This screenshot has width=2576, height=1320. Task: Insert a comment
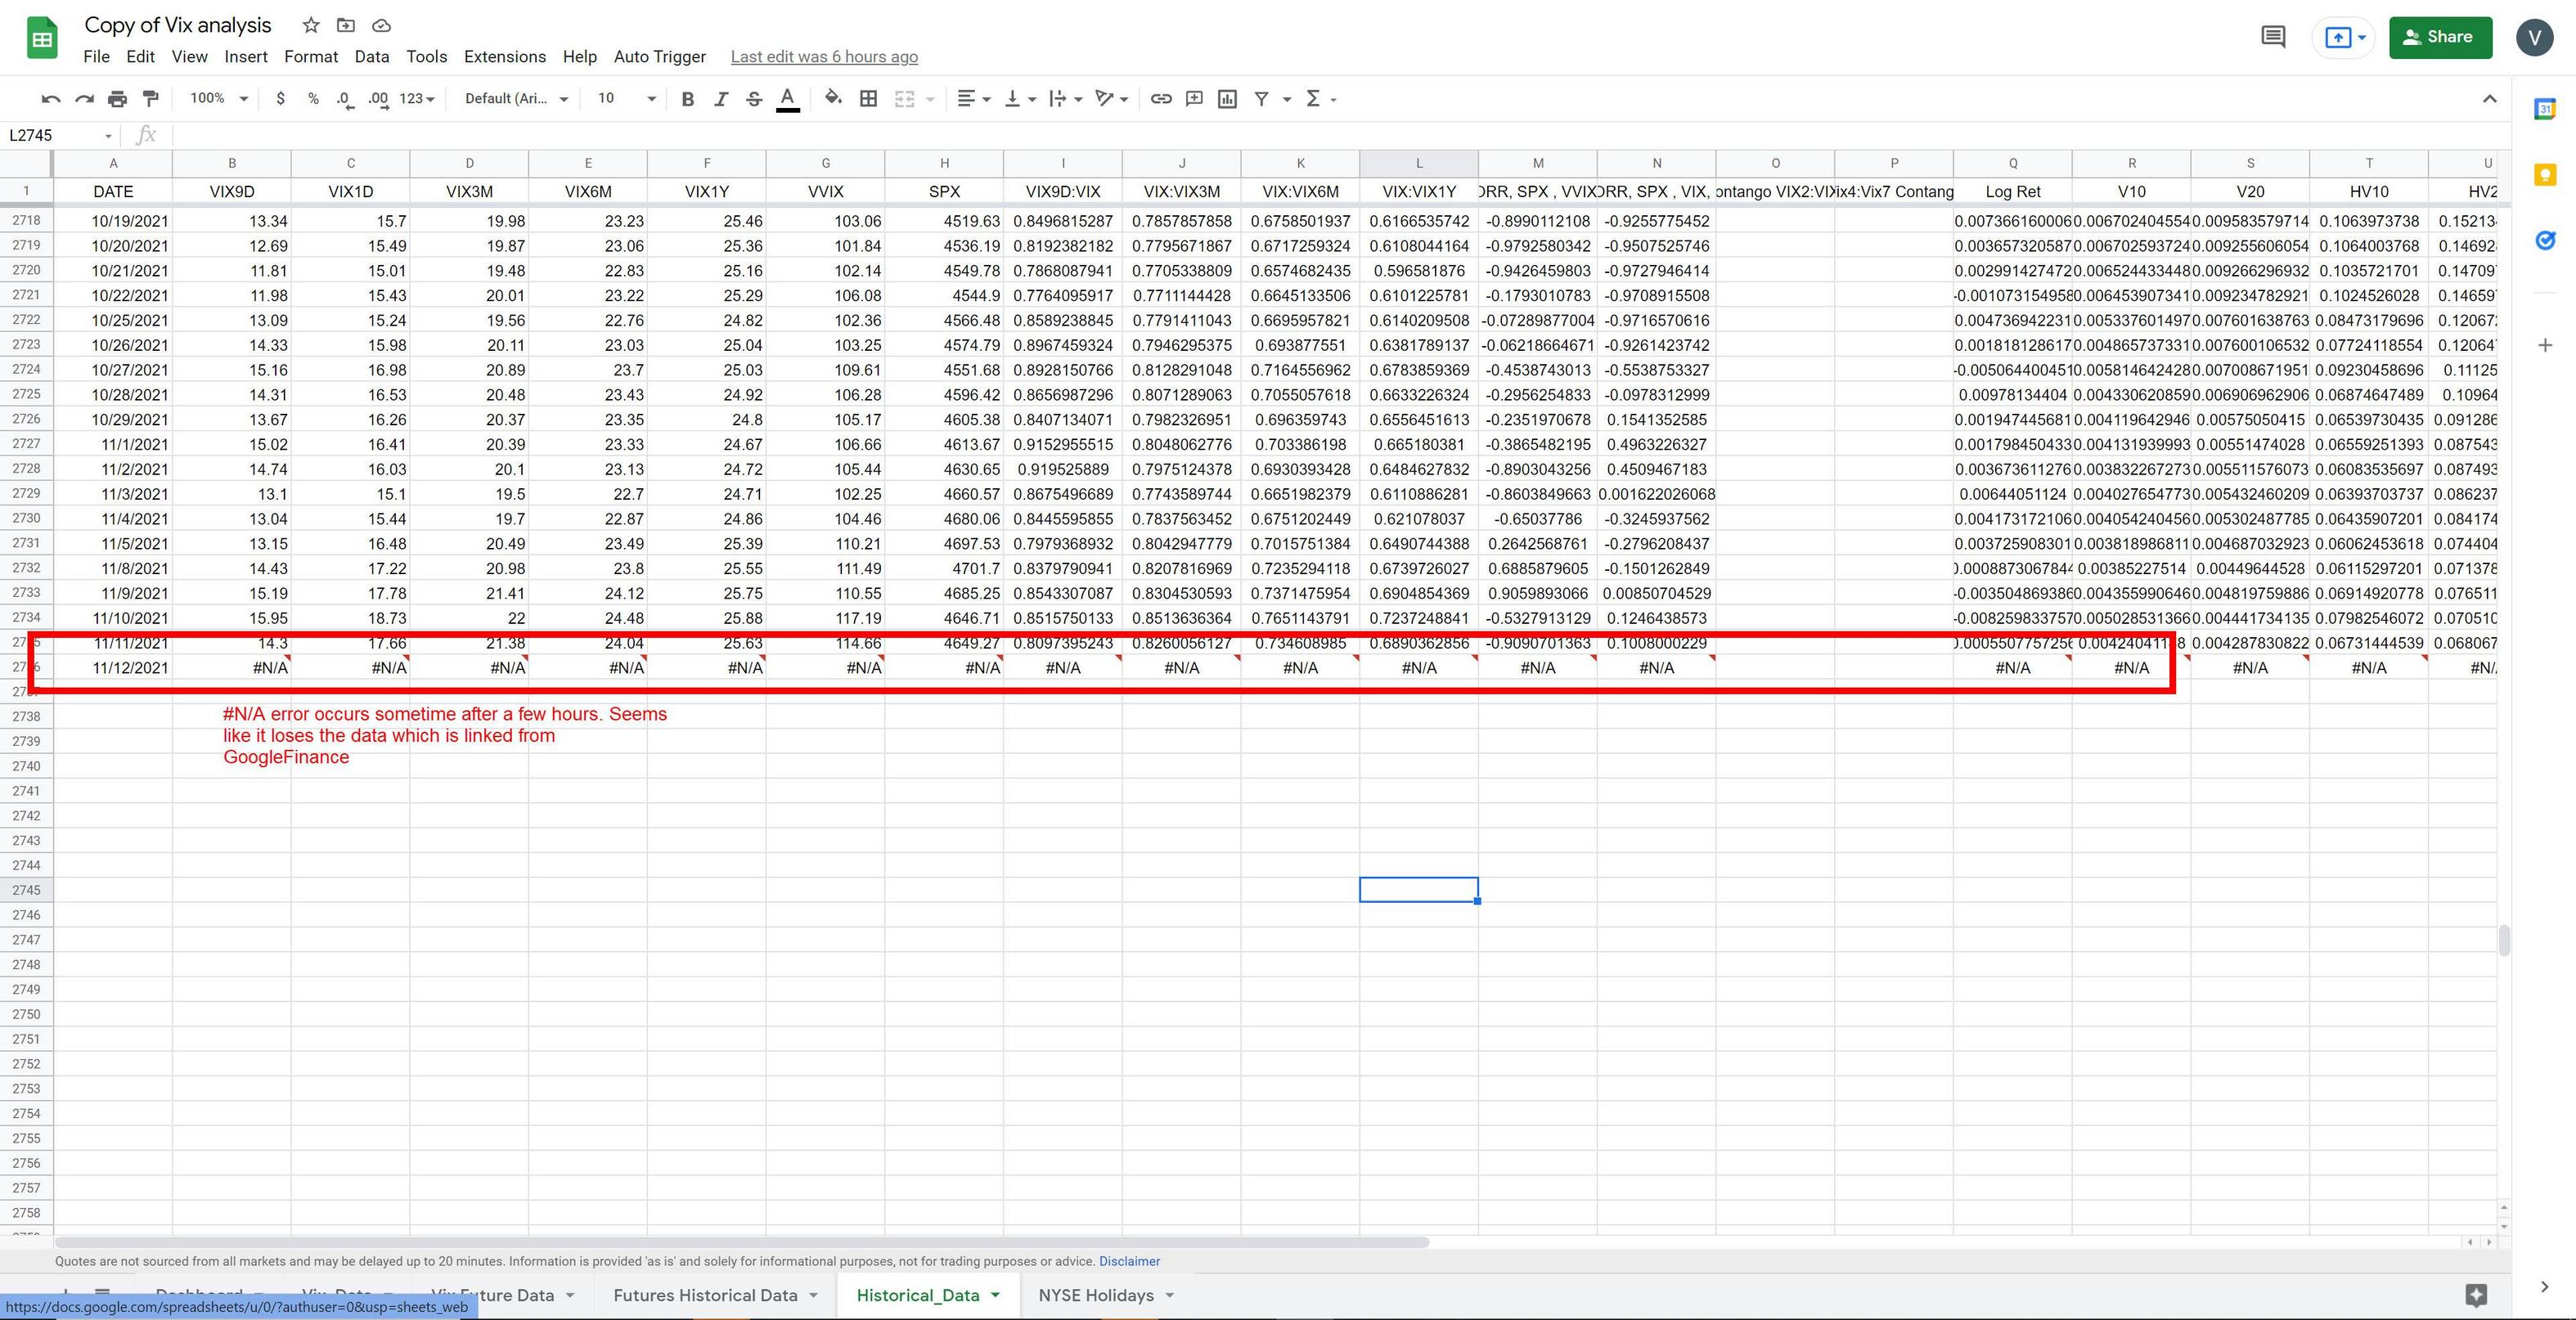pyautogui.click(x=1194, y=98)
